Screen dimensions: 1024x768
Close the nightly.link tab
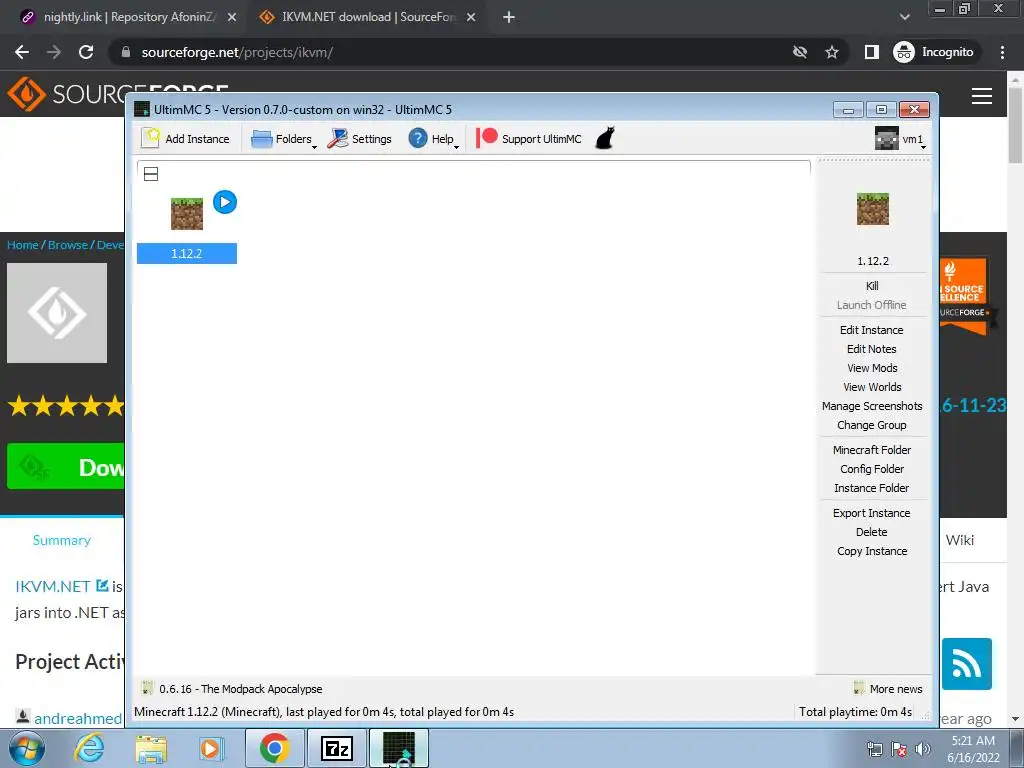(232, 18)
